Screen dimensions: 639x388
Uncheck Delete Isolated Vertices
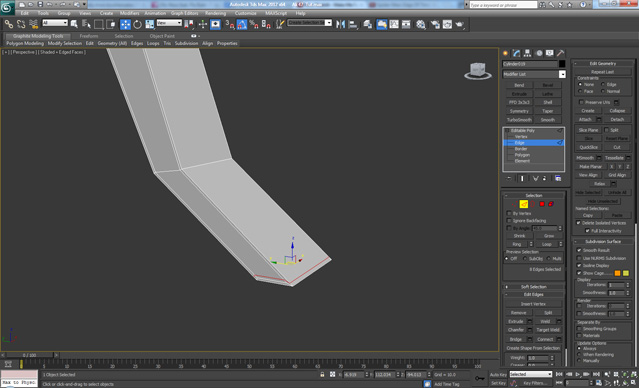point(578,223)
